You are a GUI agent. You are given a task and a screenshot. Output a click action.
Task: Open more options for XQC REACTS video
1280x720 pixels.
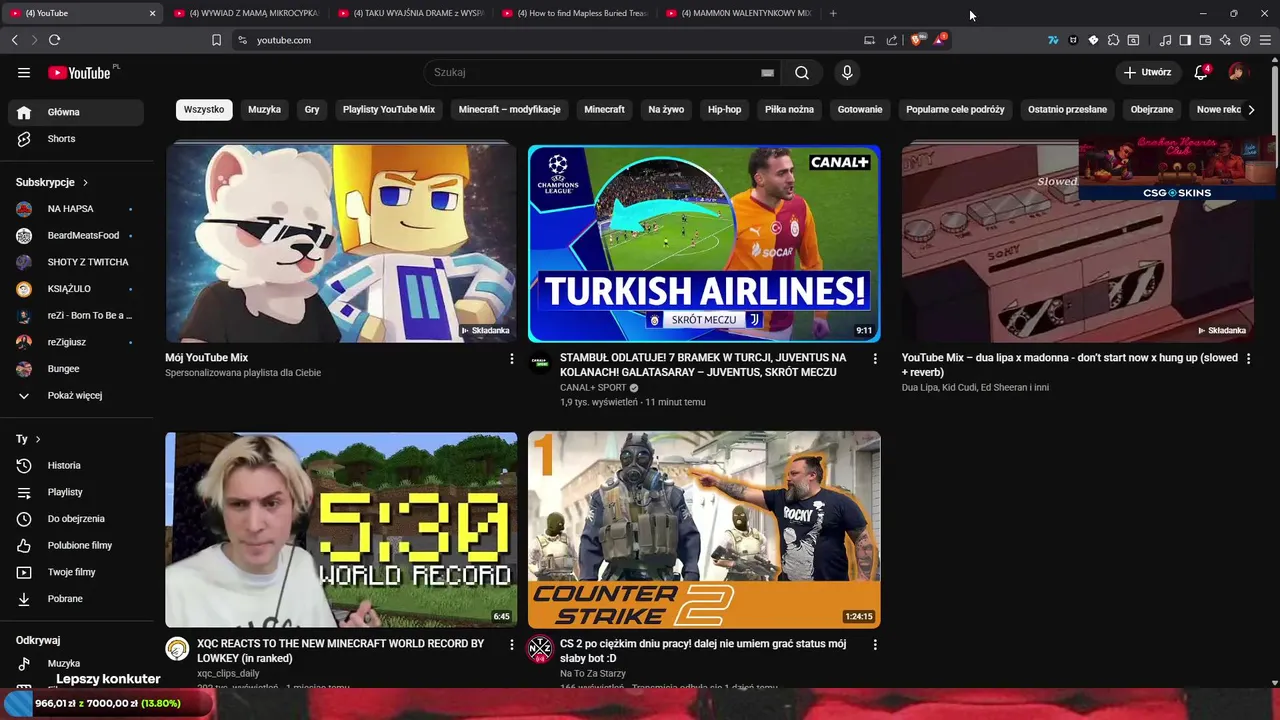[x=512, y=645]
